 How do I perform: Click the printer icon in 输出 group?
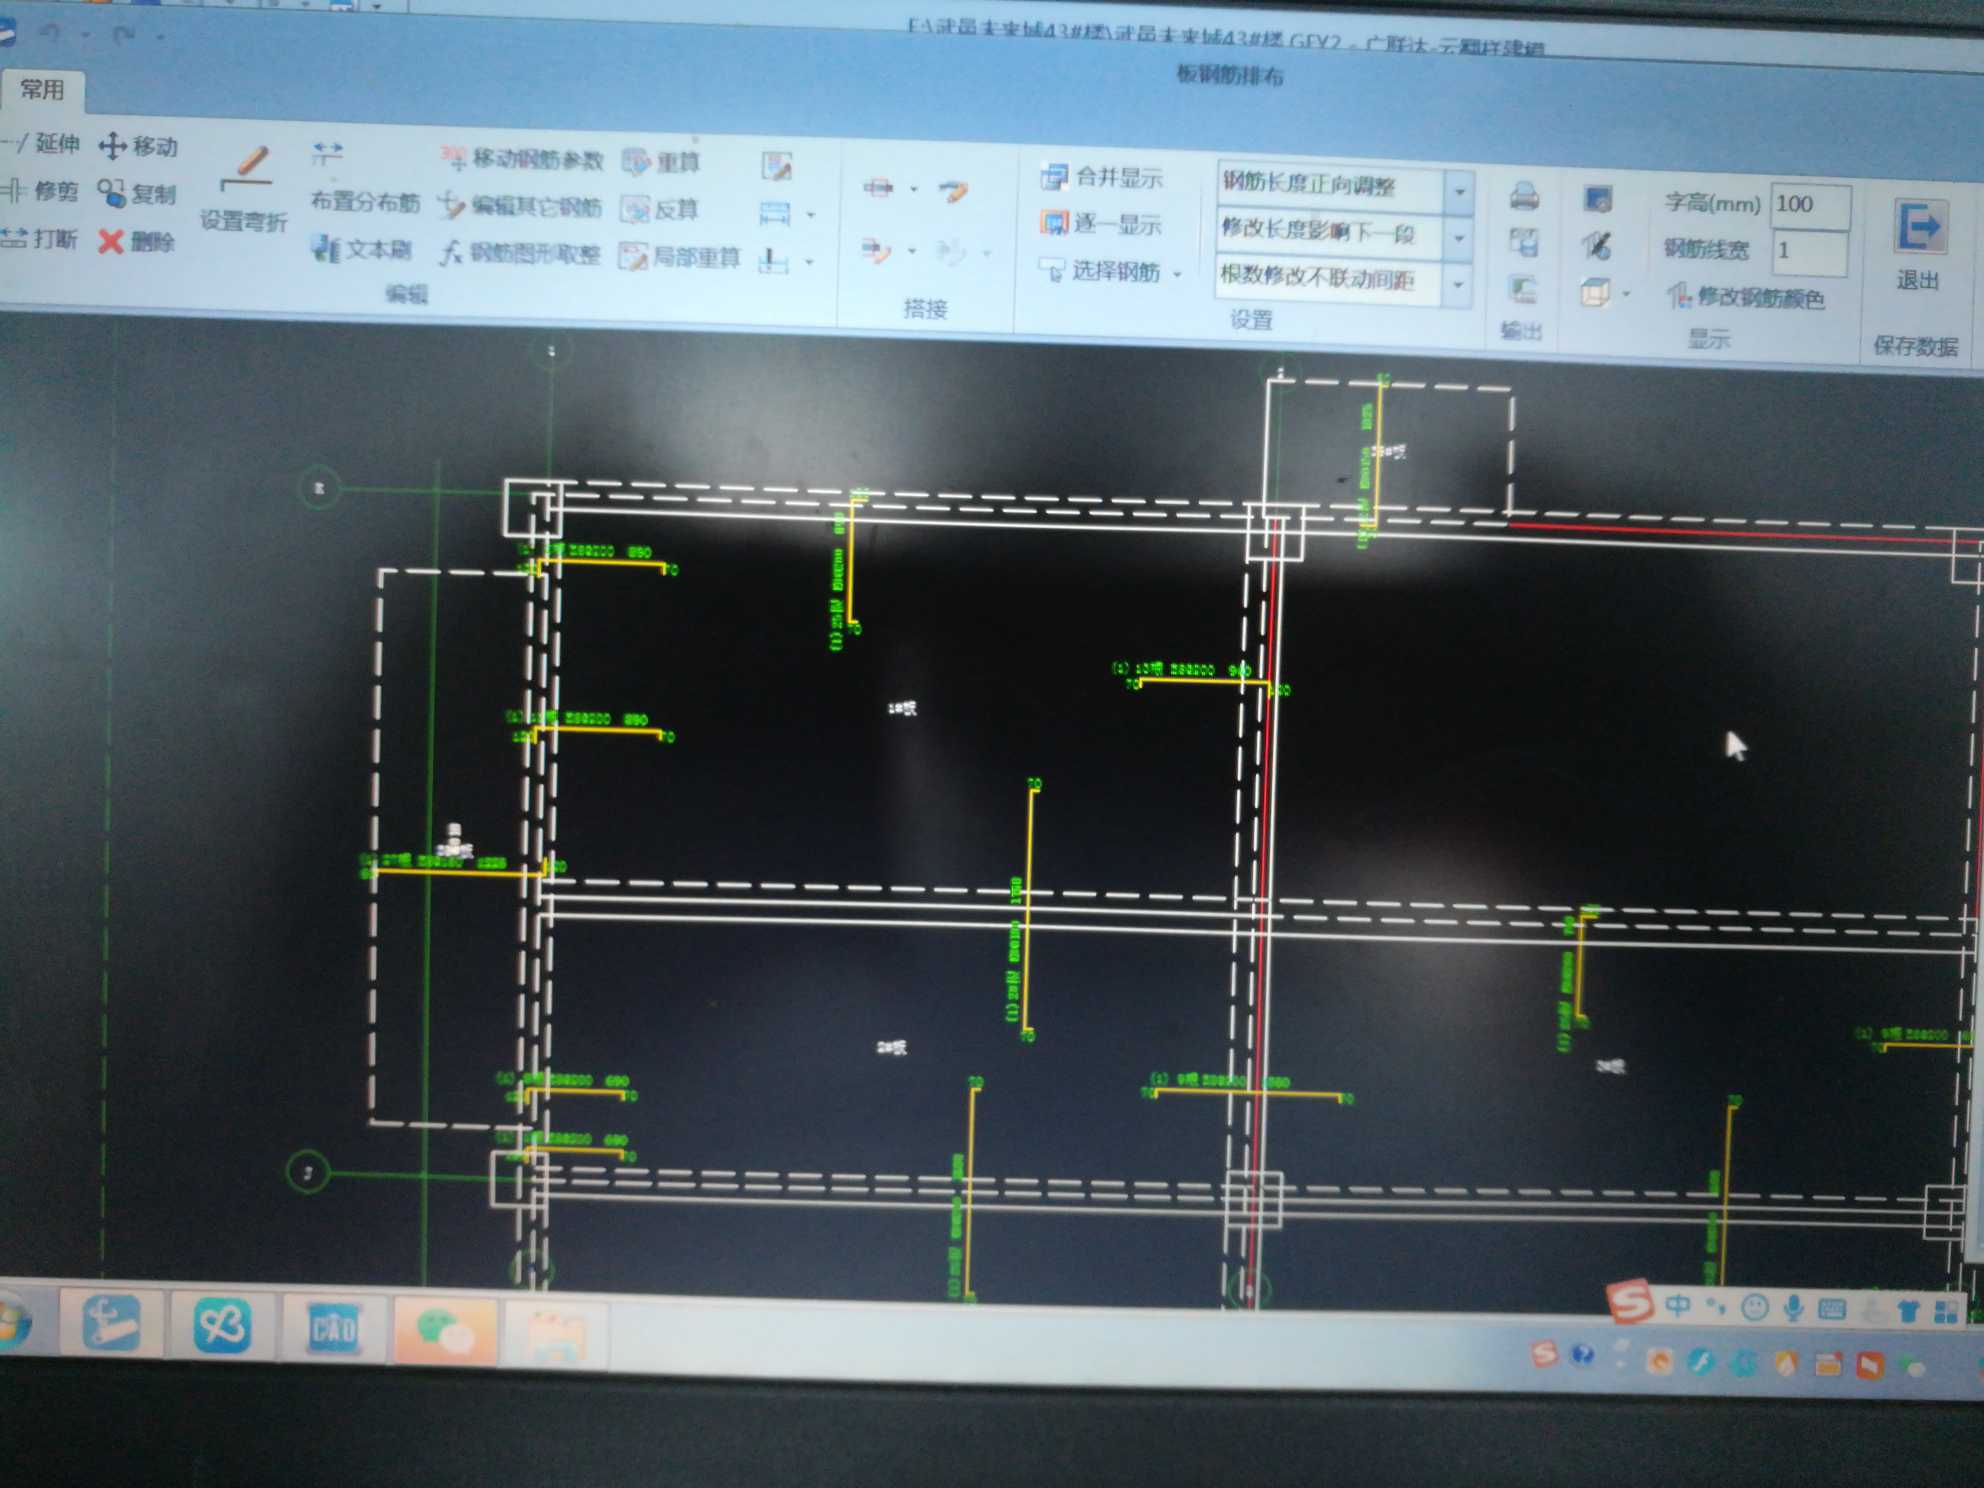point(1523,196)
